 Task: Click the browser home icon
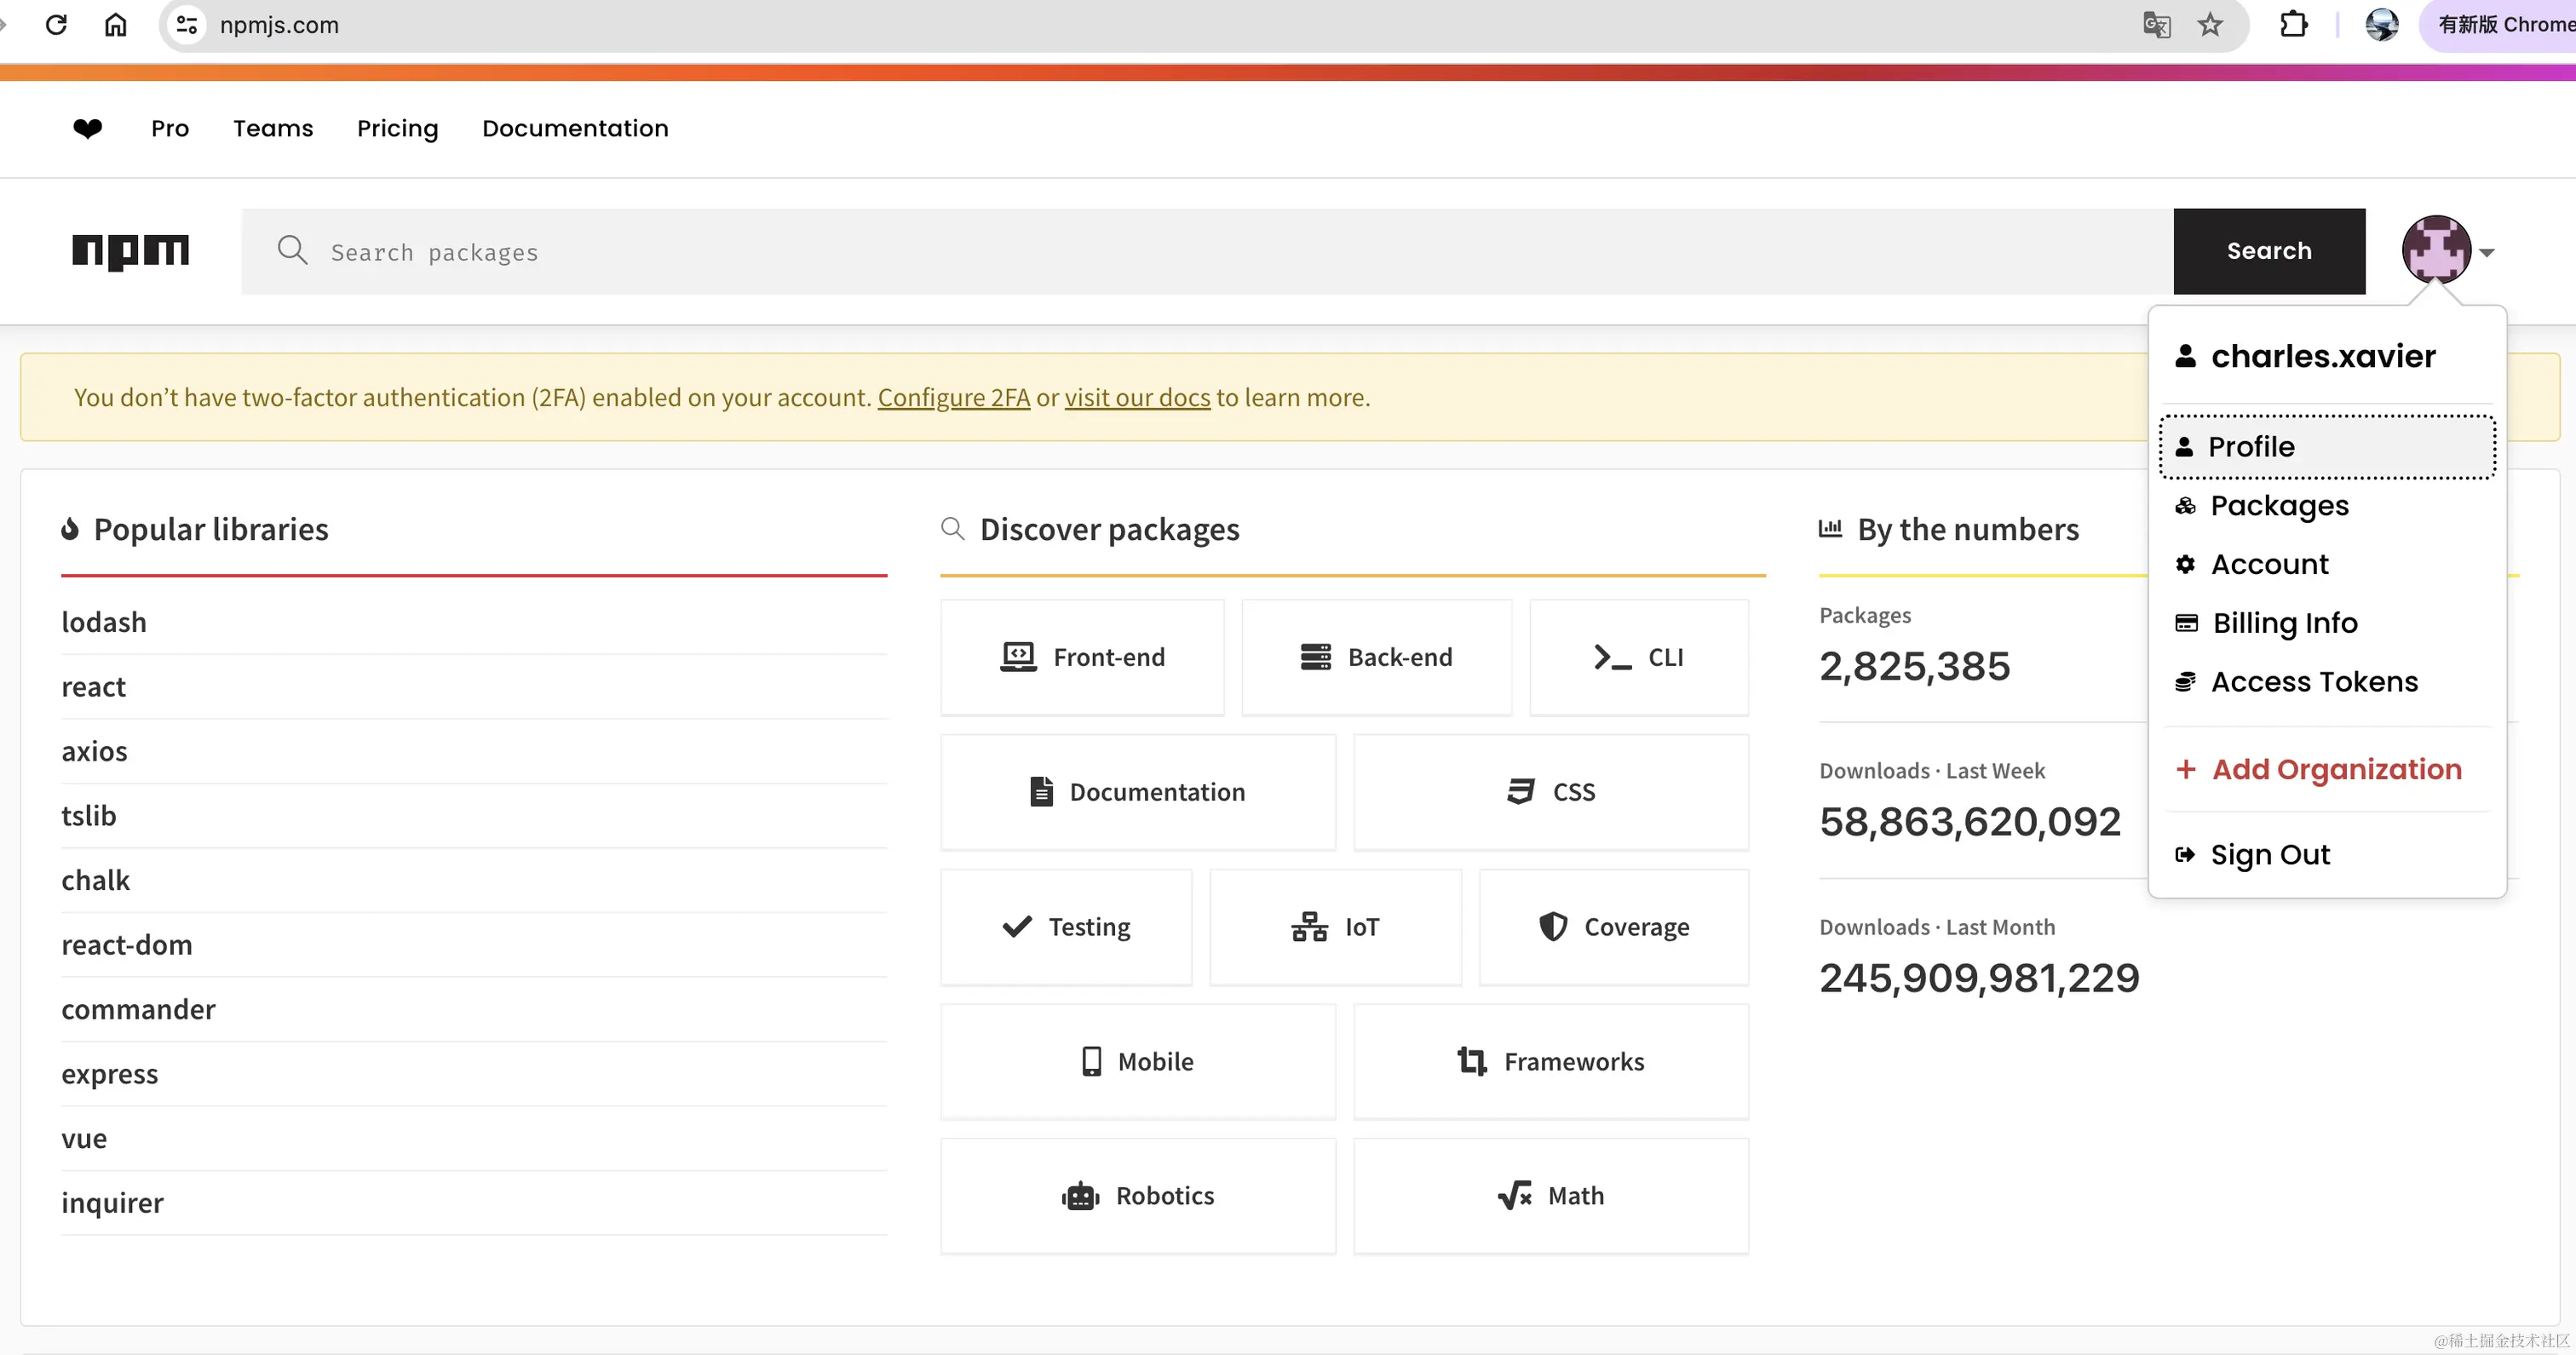click(x=116, y=24)
